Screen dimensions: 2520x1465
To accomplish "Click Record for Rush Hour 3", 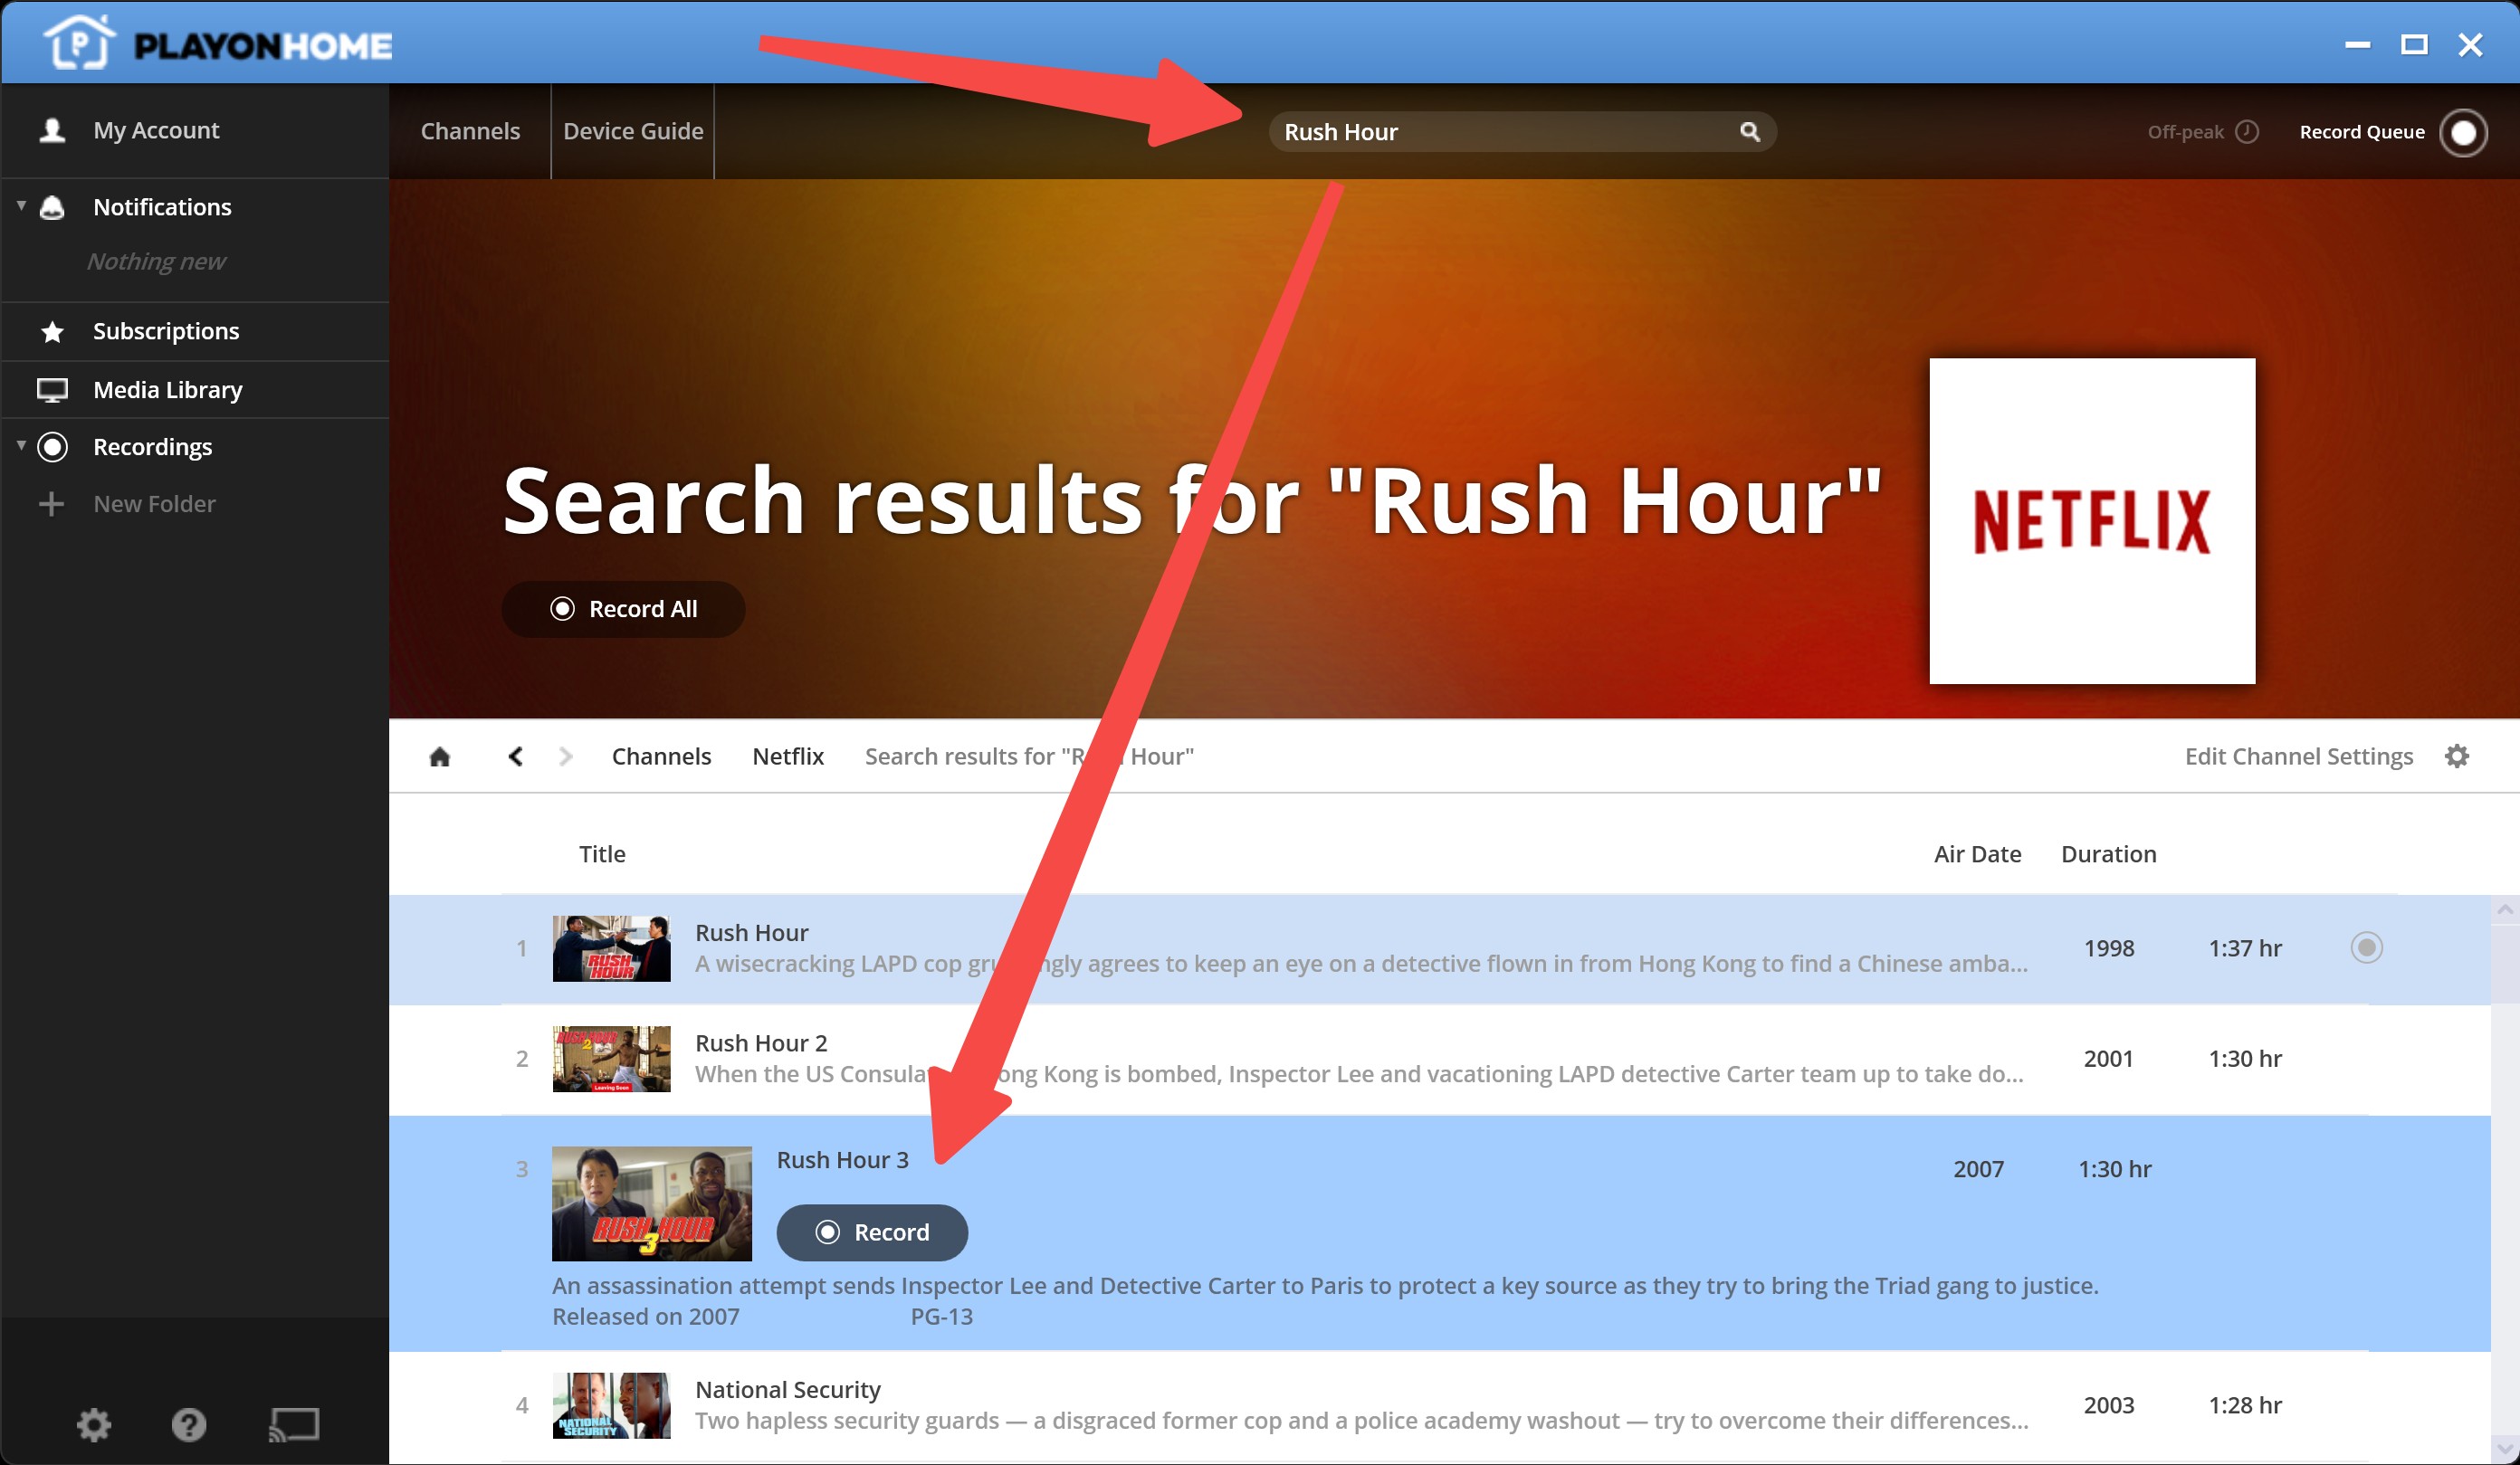I will [x=872, y=1232].
